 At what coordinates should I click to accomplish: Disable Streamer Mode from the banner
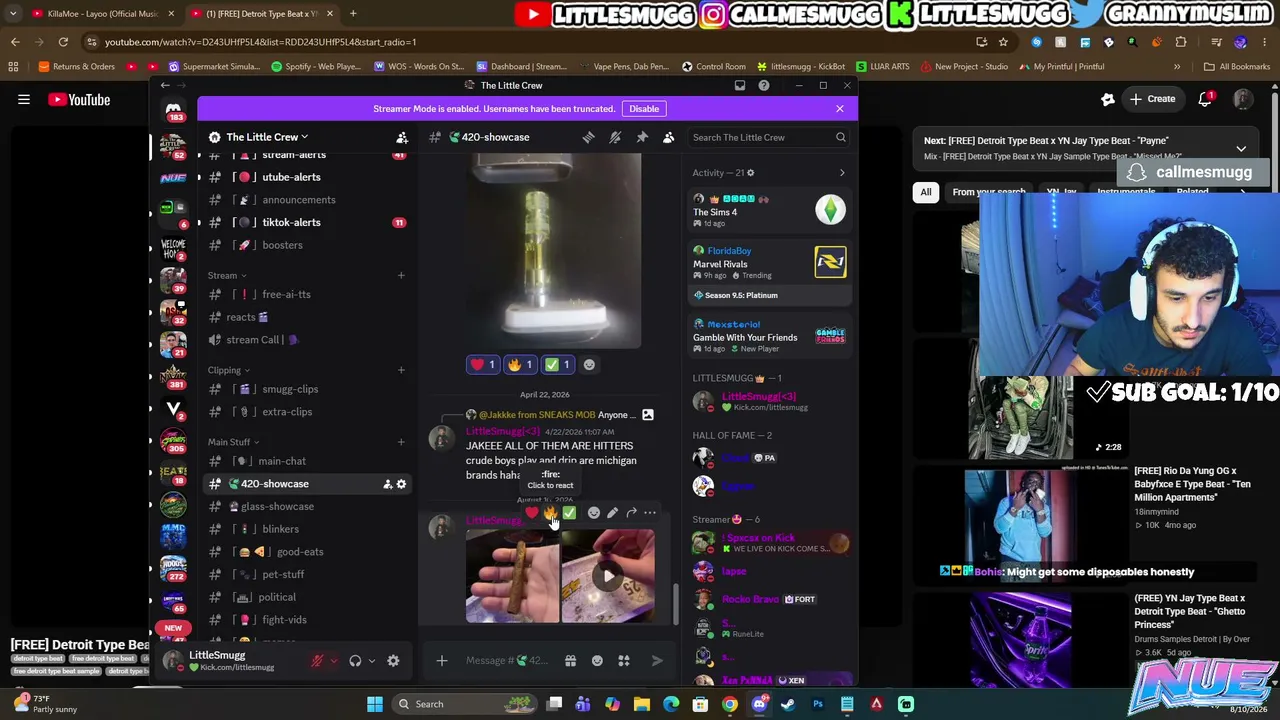(644, 108)
